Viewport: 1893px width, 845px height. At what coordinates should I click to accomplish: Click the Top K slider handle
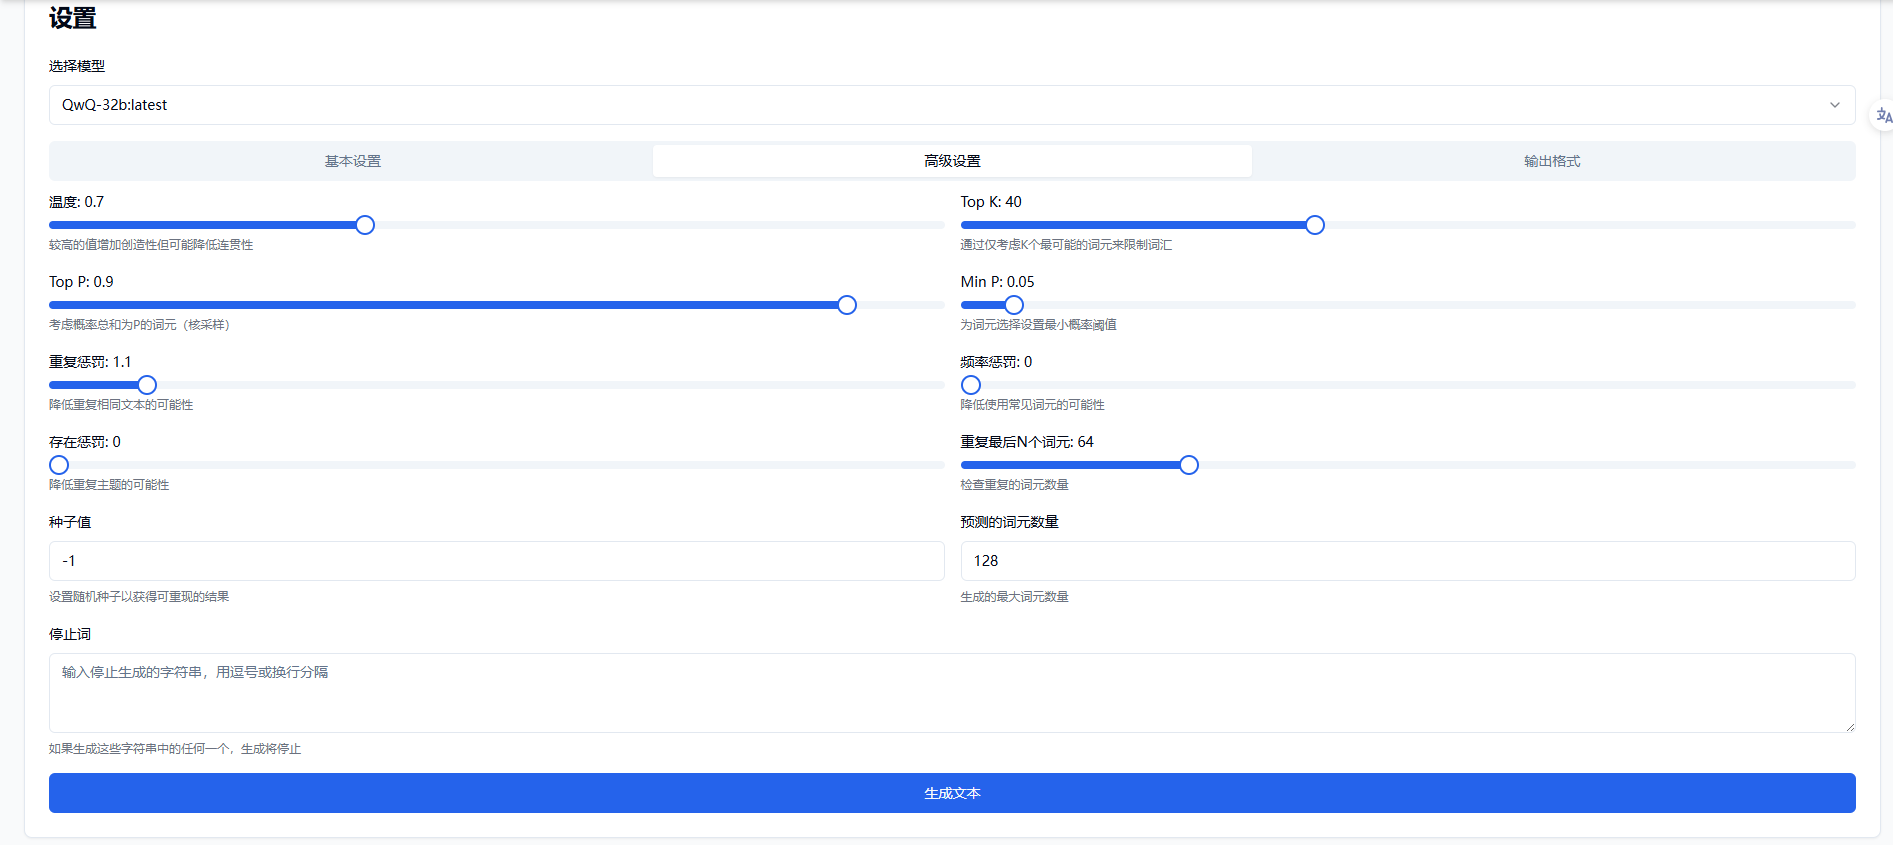1315,225
